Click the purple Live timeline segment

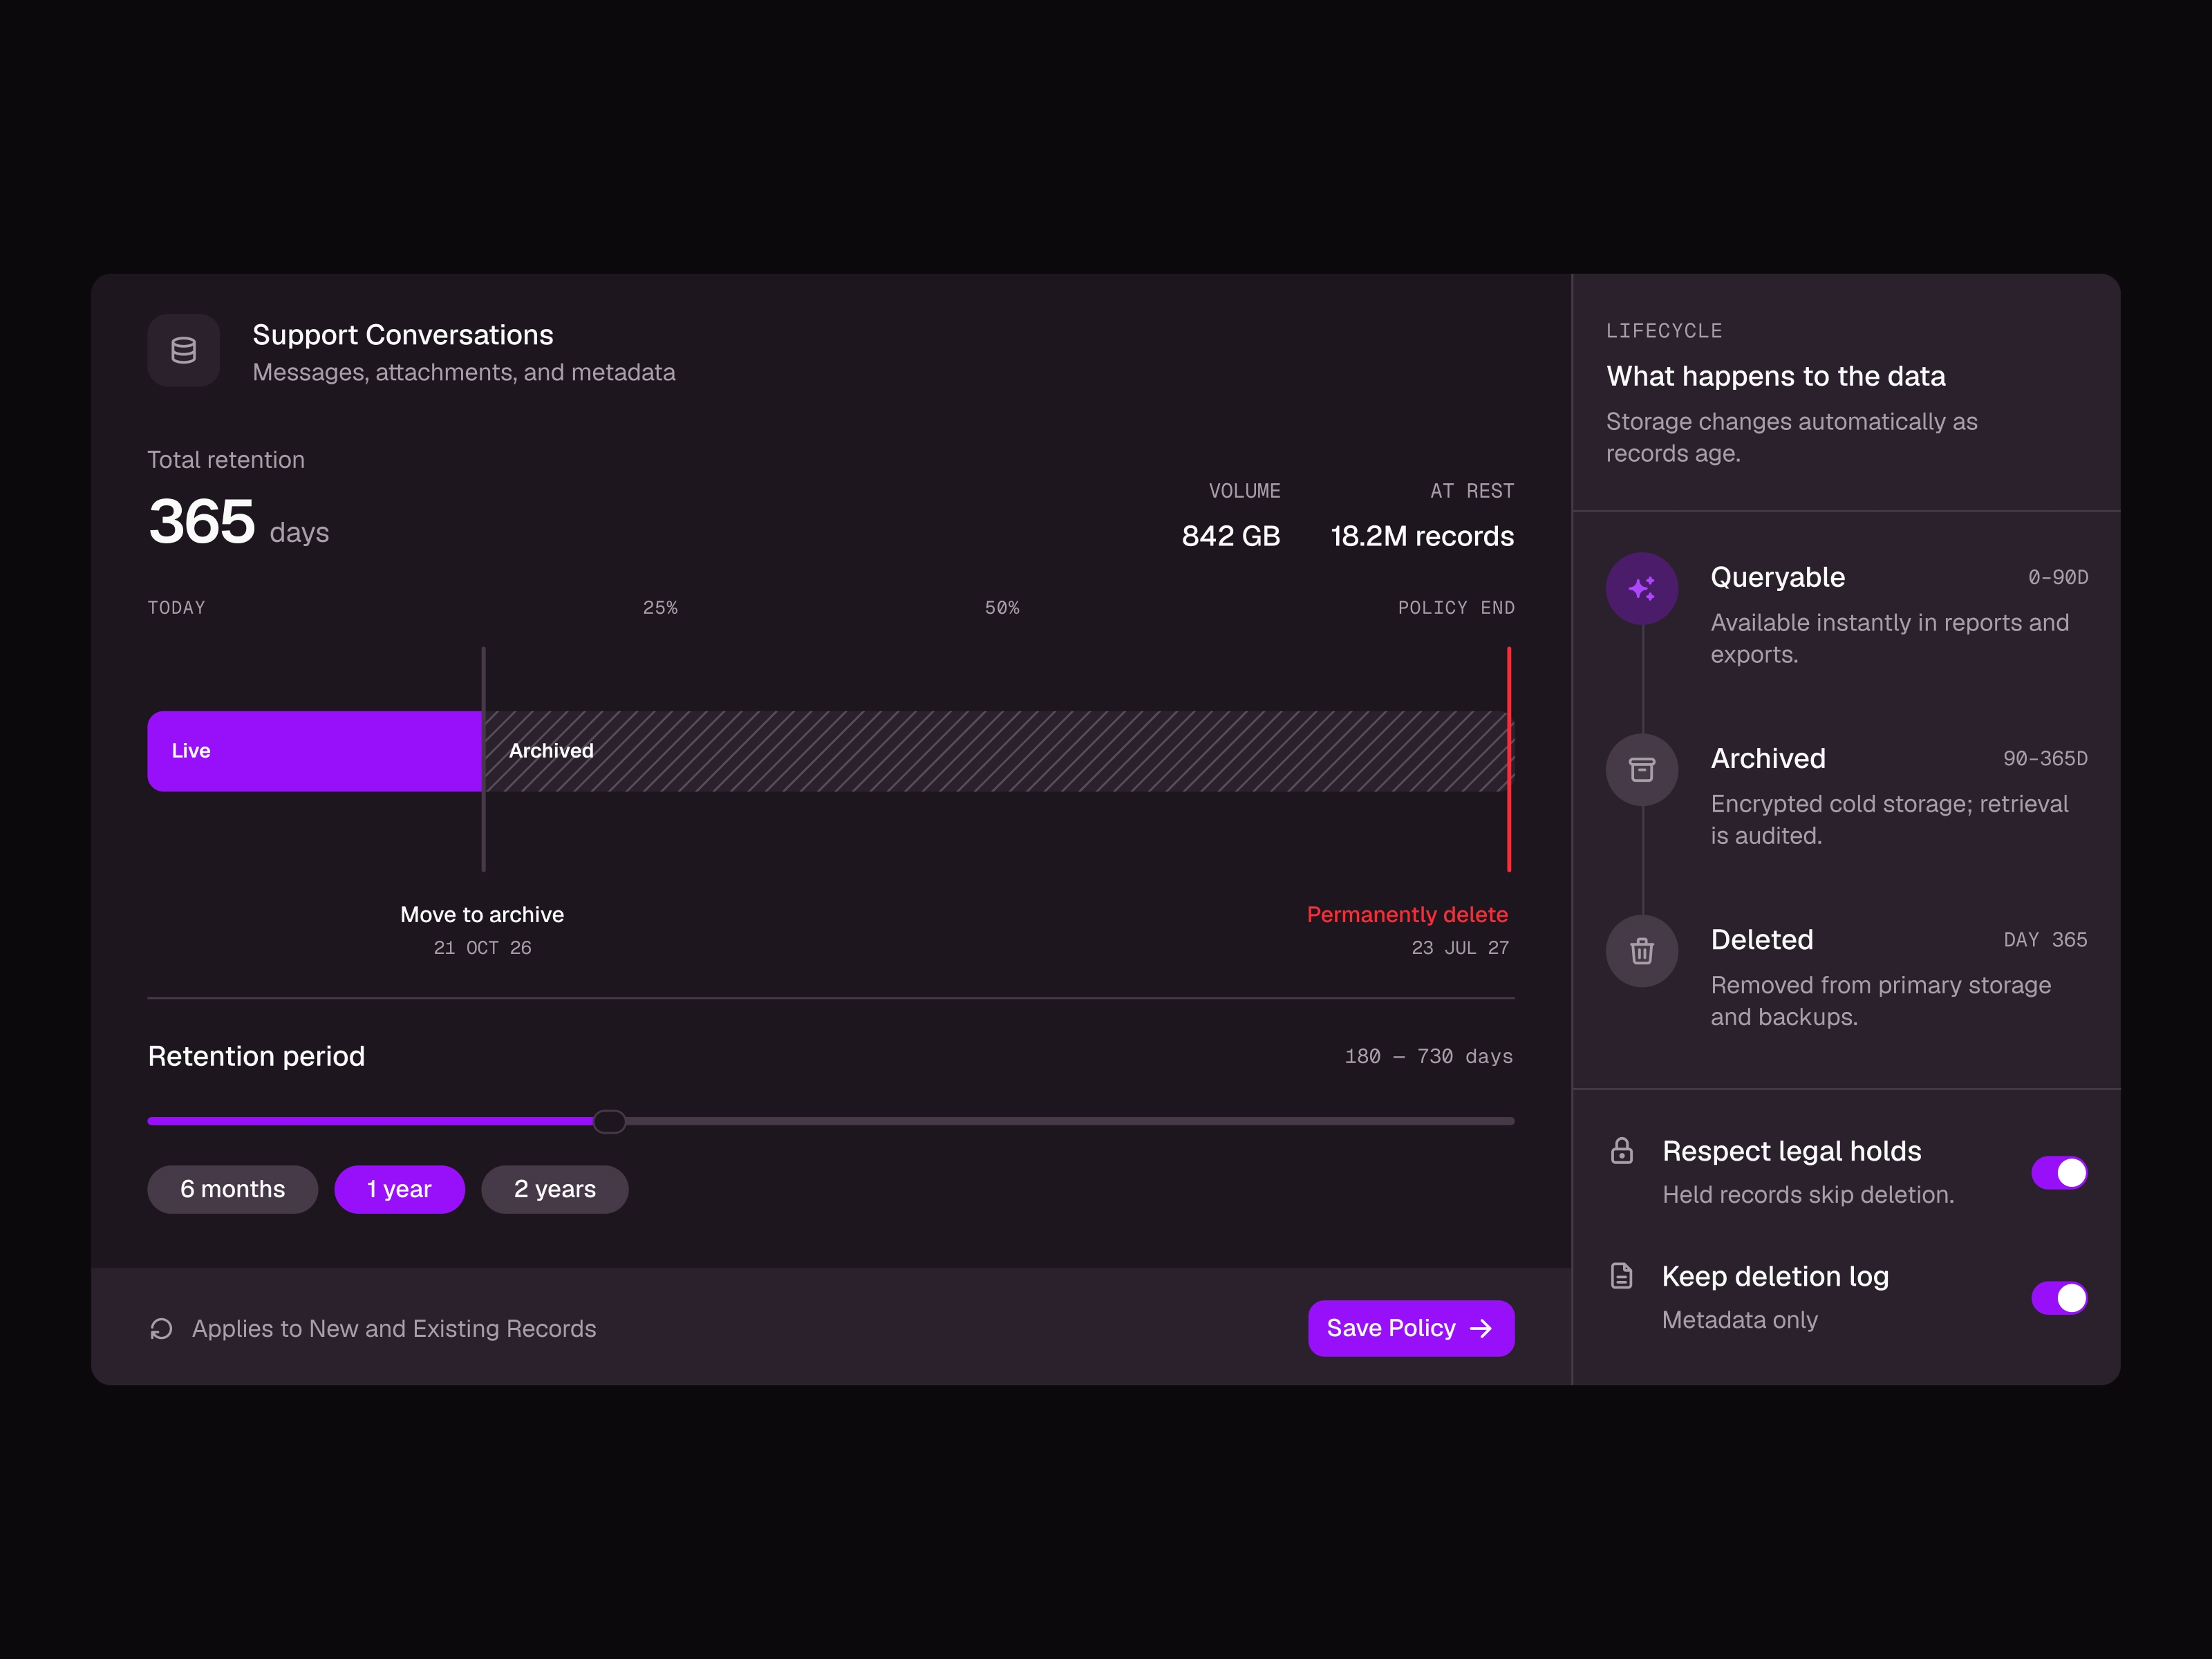click(x=315, y=751)
